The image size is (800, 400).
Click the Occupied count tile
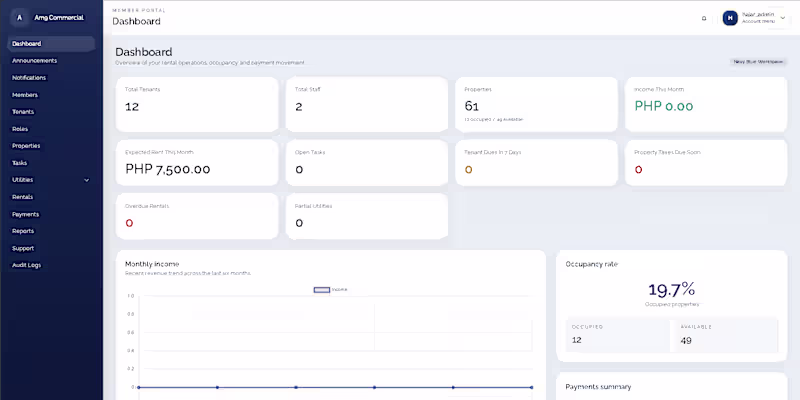tap(617, 336)
